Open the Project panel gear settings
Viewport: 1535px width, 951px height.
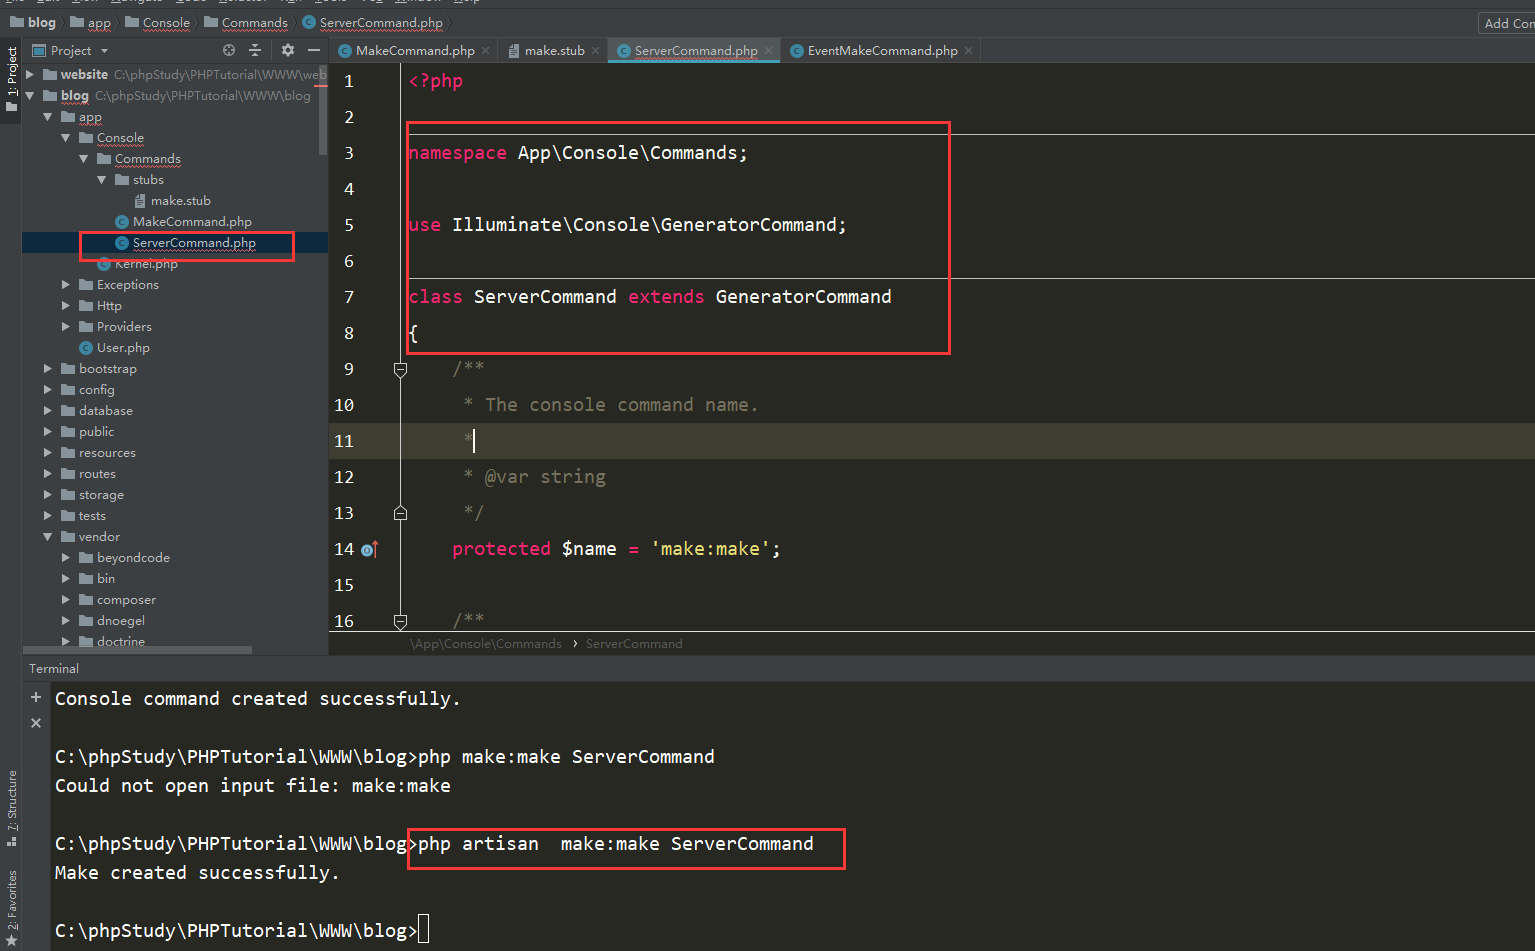[288, 50]
